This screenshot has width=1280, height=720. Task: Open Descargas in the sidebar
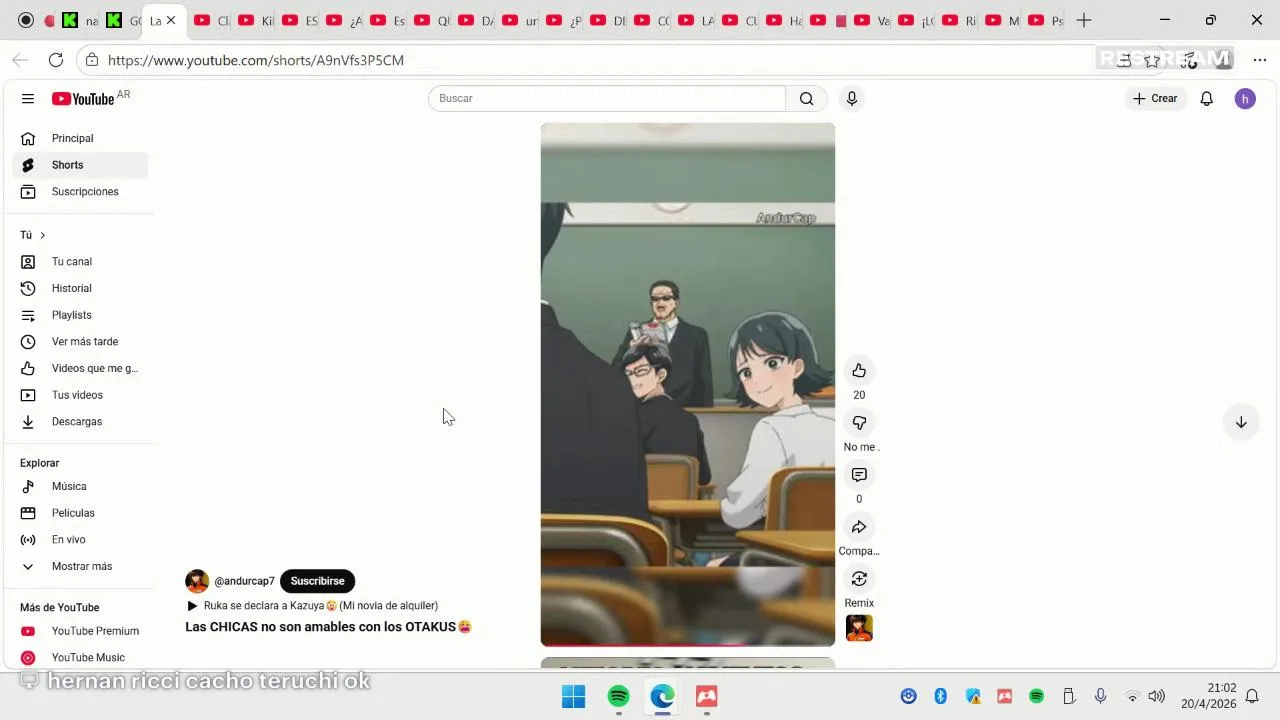click(x=80, y=422)
